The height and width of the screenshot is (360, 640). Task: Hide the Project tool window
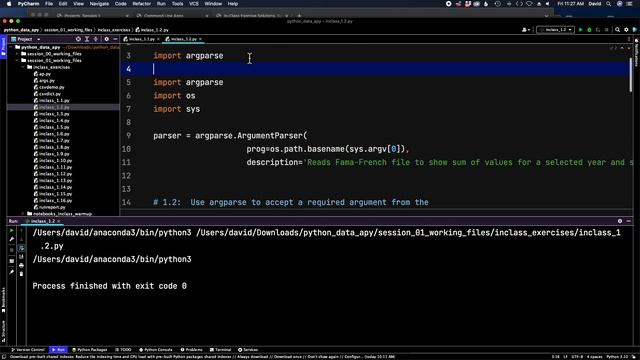pos(115,39)
